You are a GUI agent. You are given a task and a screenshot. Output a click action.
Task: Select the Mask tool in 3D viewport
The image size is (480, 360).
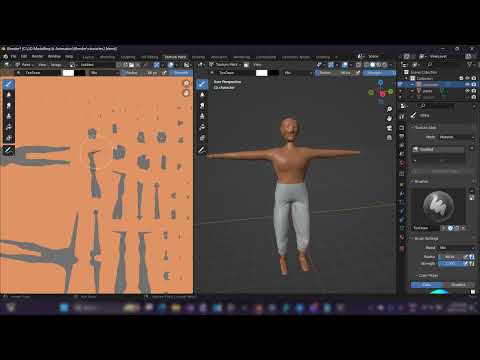point(202,138)
